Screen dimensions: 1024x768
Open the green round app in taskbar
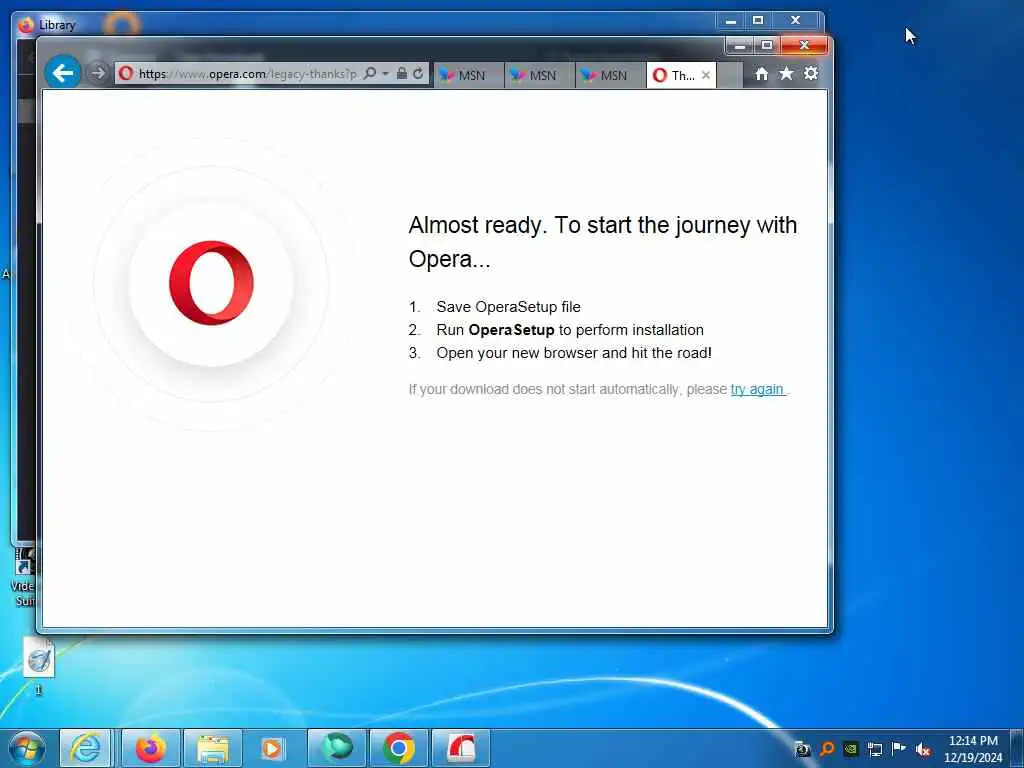[337, 748]
